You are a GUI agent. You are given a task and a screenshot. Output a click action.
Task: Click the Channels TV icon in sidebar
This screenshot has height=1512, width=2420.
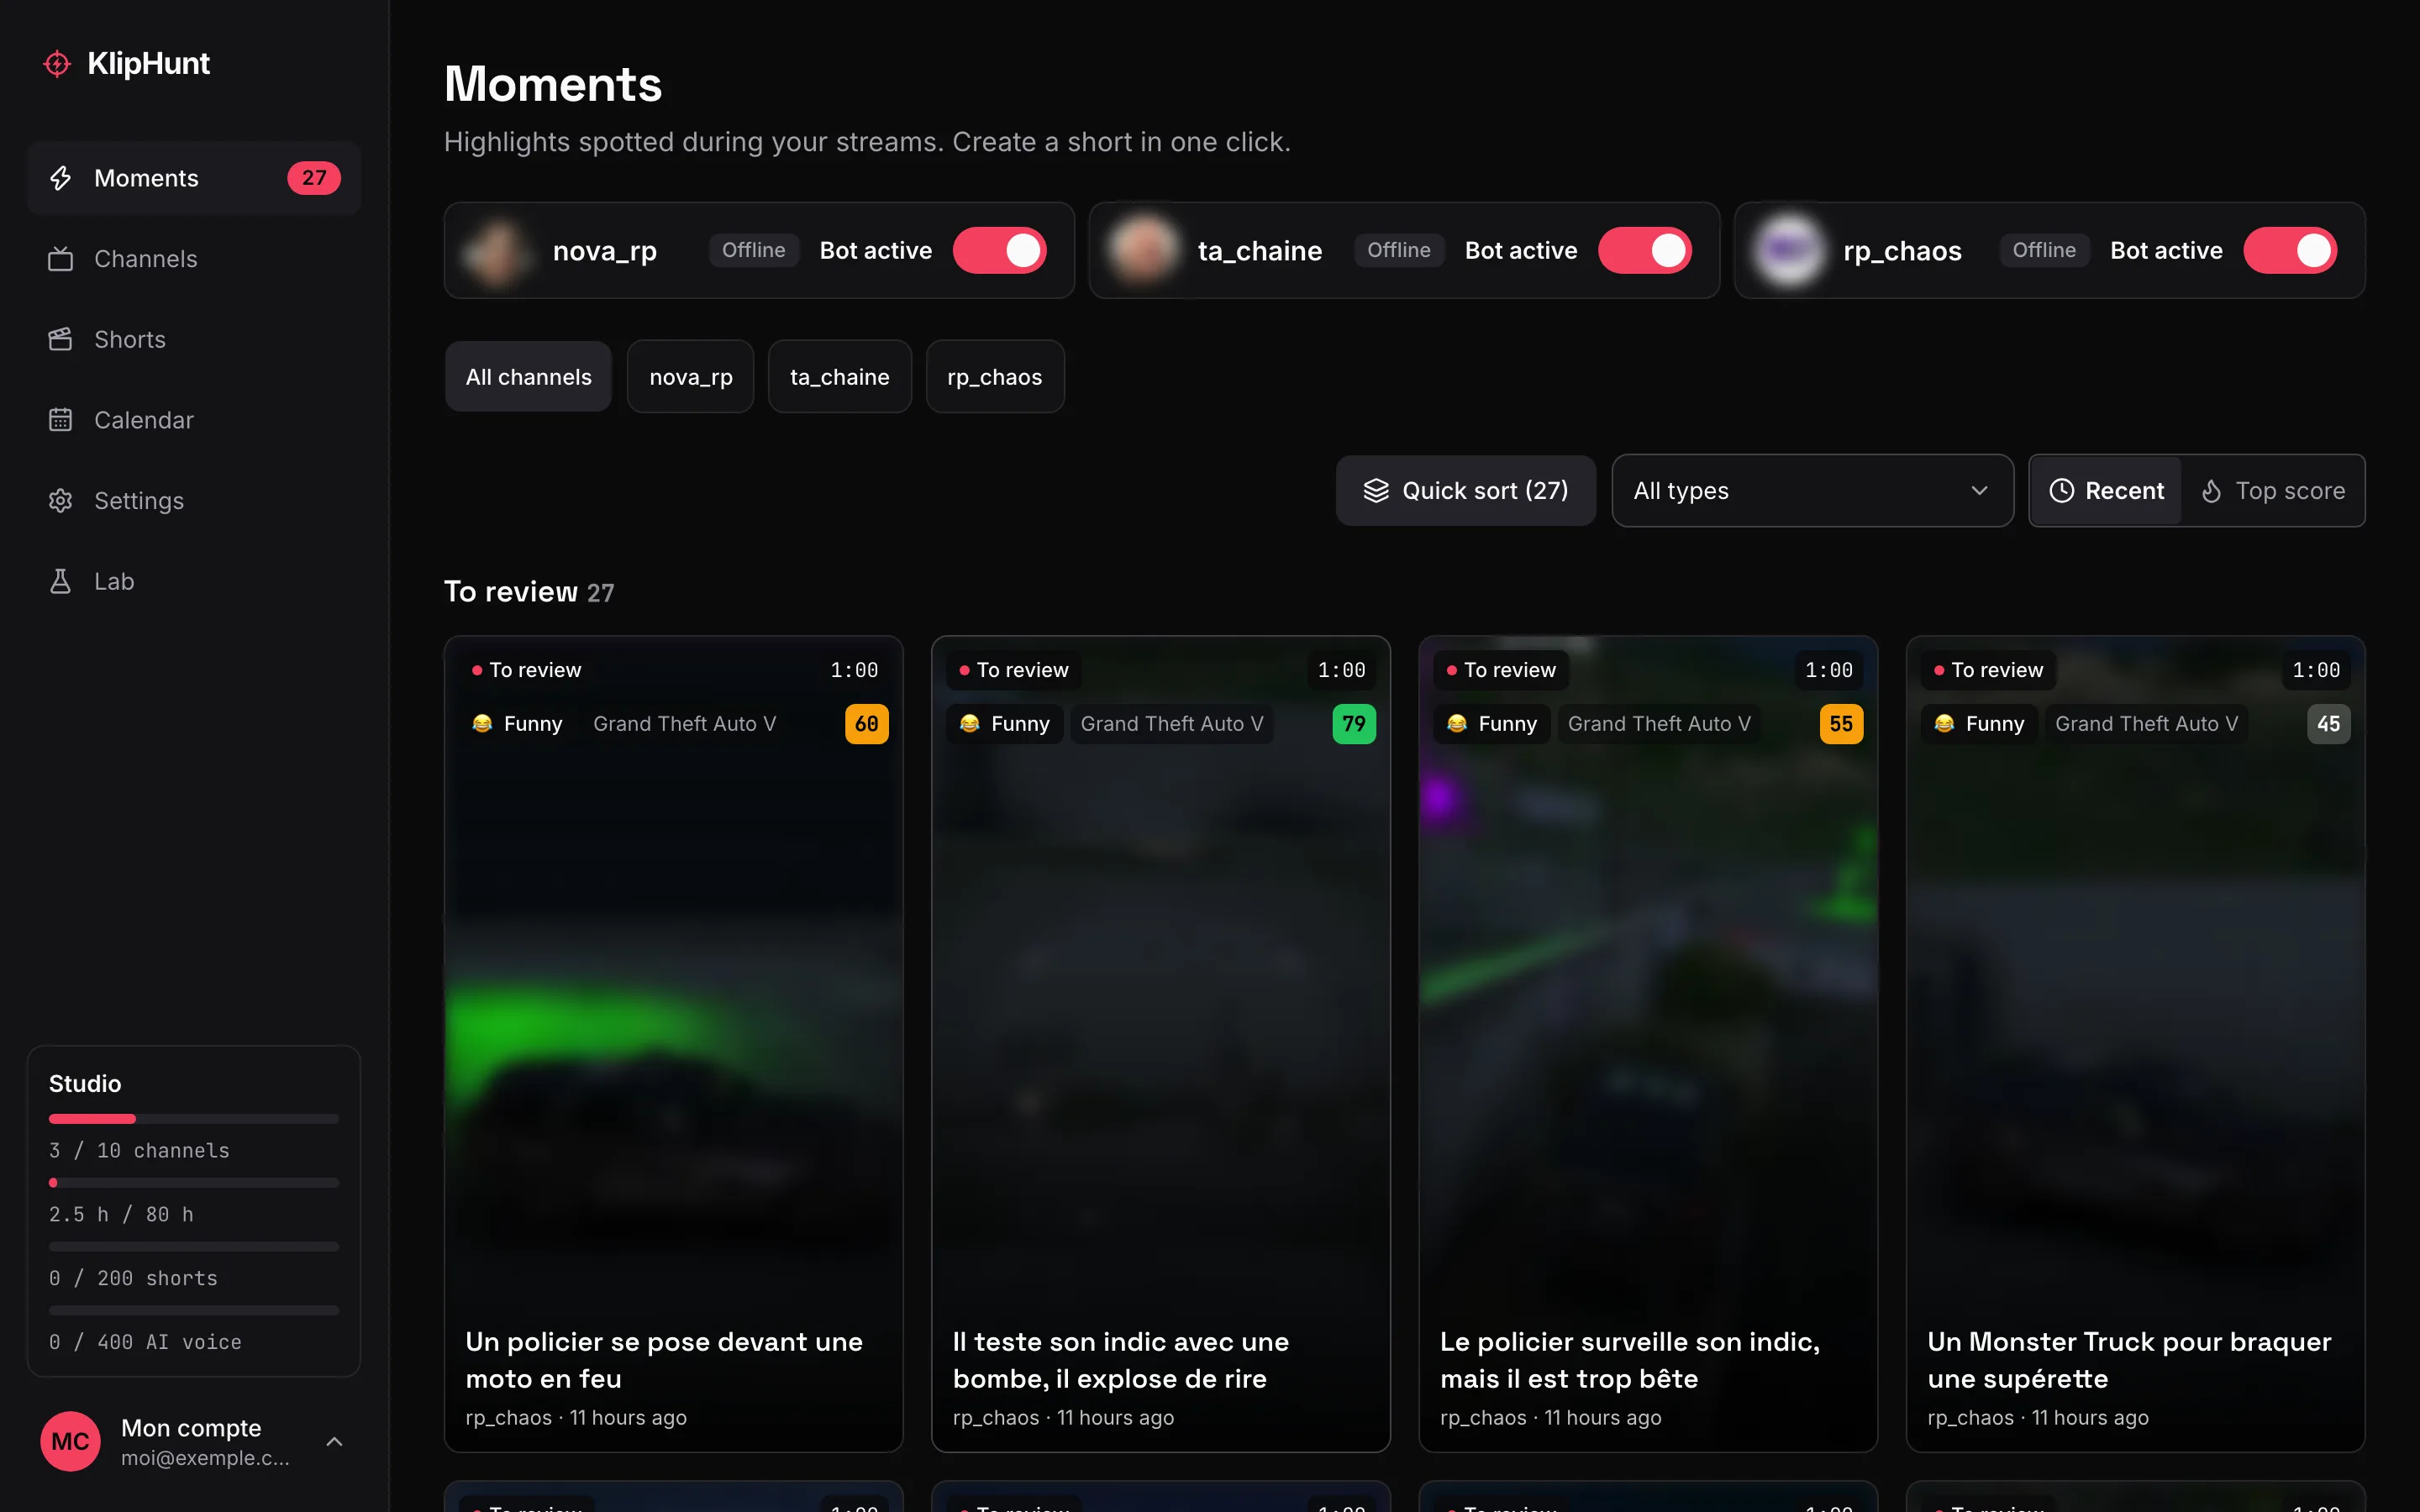[61, 259]
